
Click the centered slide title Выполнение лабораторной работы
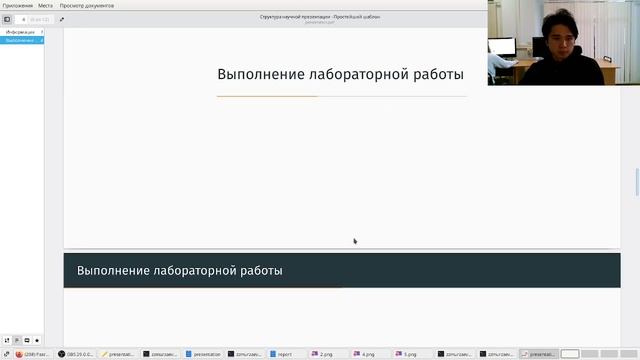(x=340, y=74)
